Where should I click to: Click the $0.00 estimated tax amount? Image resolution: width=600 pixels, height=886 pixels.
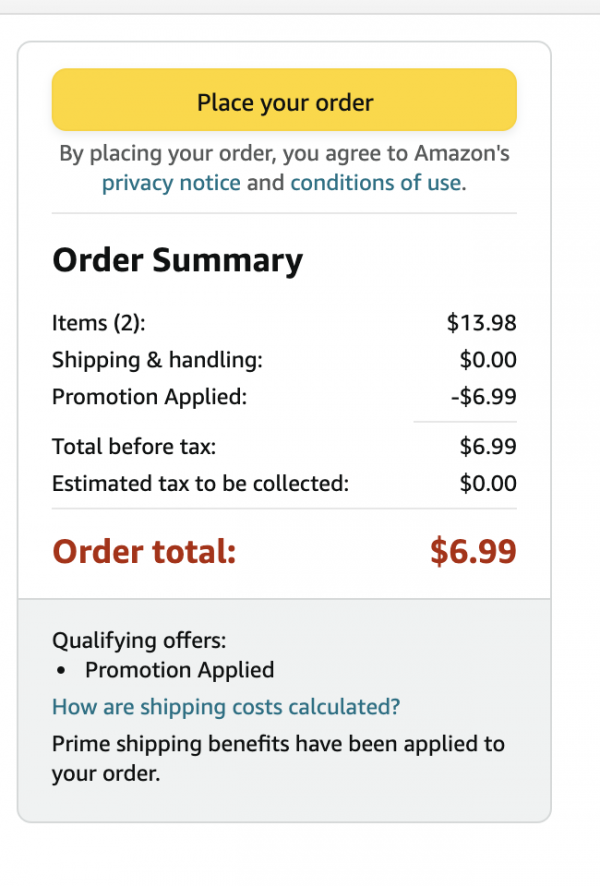click(488, 484)
